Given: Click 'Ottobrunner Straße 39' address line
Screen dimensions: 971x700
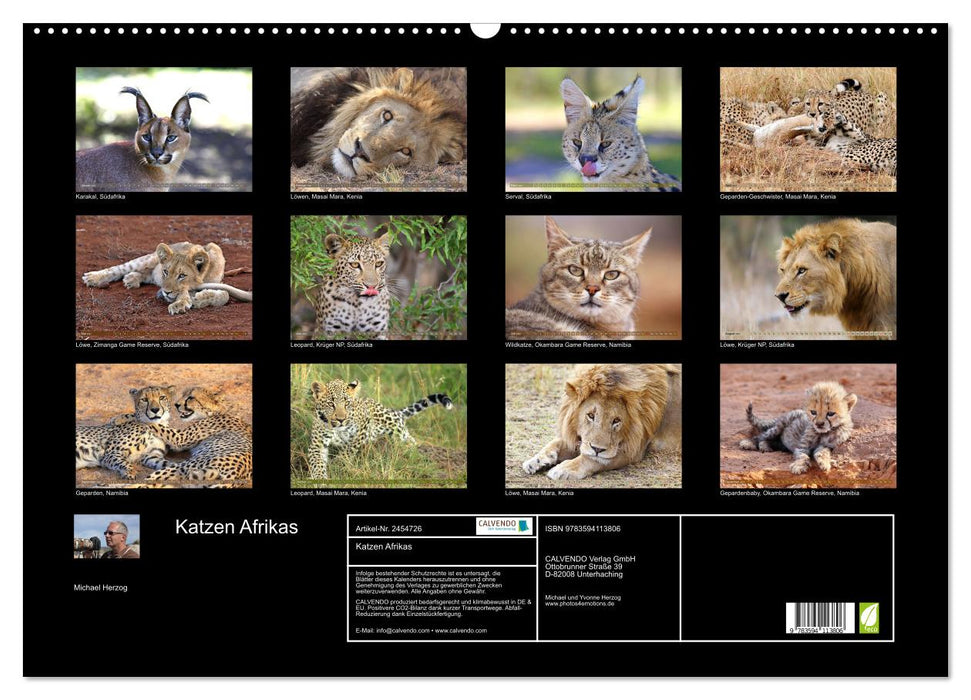Looking at the screenshot, I should tap(584, 566).
